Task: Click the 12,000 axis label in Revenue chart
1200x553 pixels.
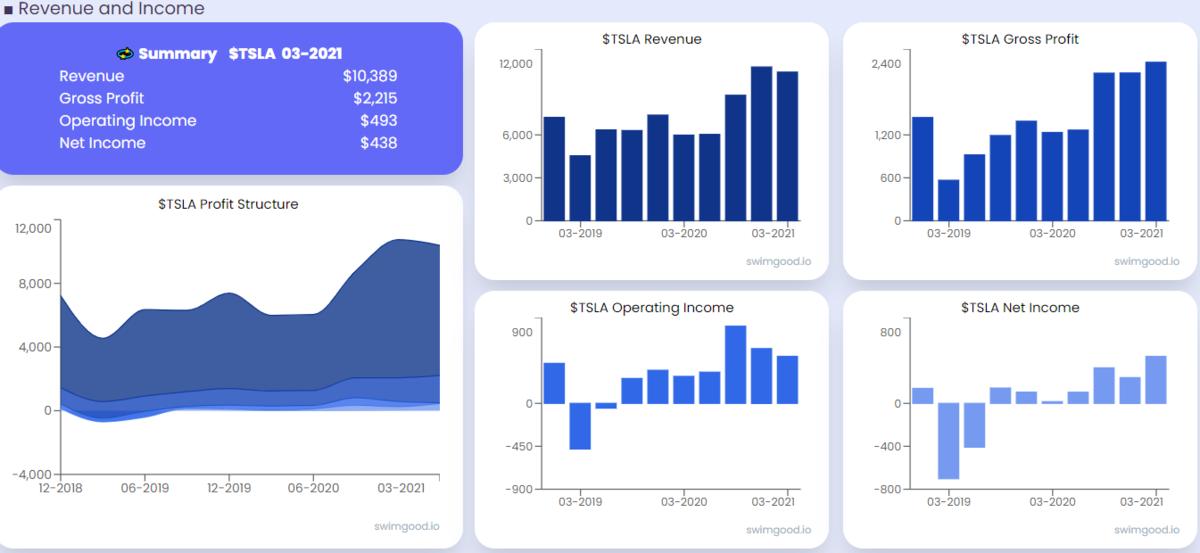Action: (x=515, y=64)
